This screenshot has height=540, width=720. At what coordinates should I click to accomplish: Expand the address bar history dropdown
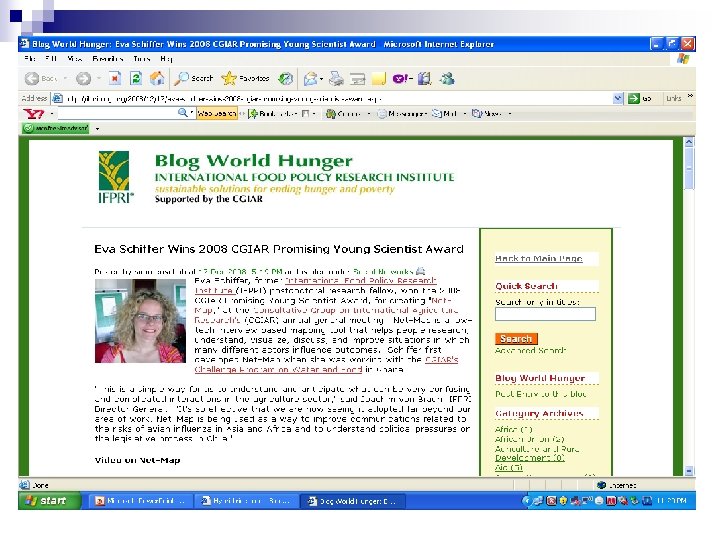(x=618, y=98)
